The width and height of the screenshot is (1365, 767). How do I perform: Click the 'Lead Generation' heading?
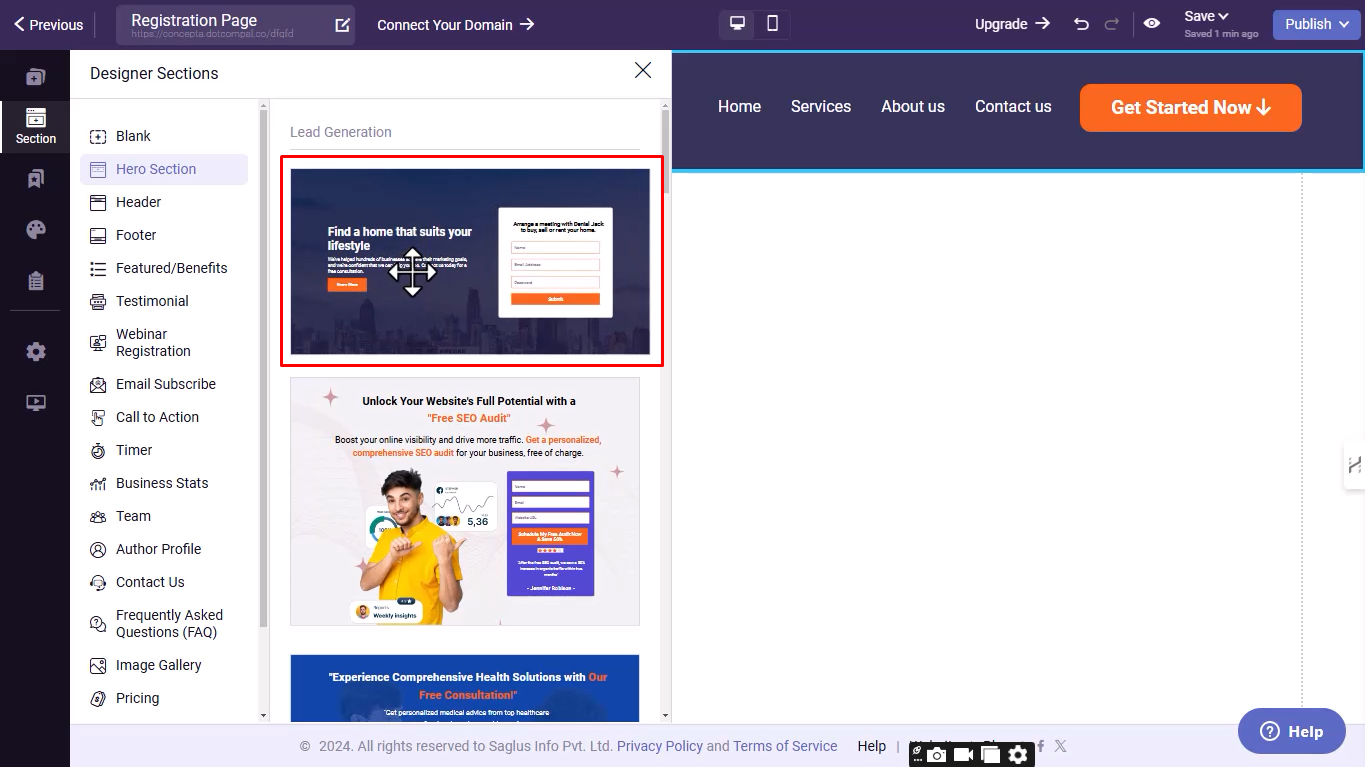pyautogui.click(x=341, y=132)
